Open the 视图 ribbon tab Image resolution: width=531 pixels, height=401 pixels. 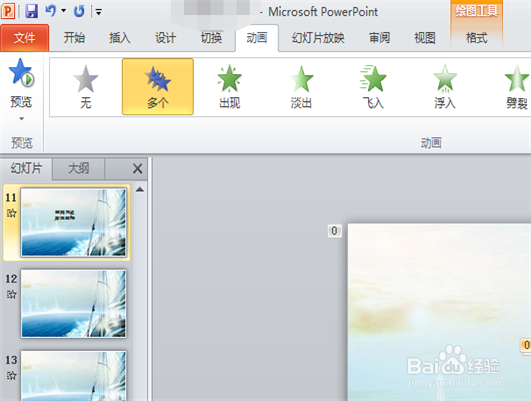tap(425, 38)
